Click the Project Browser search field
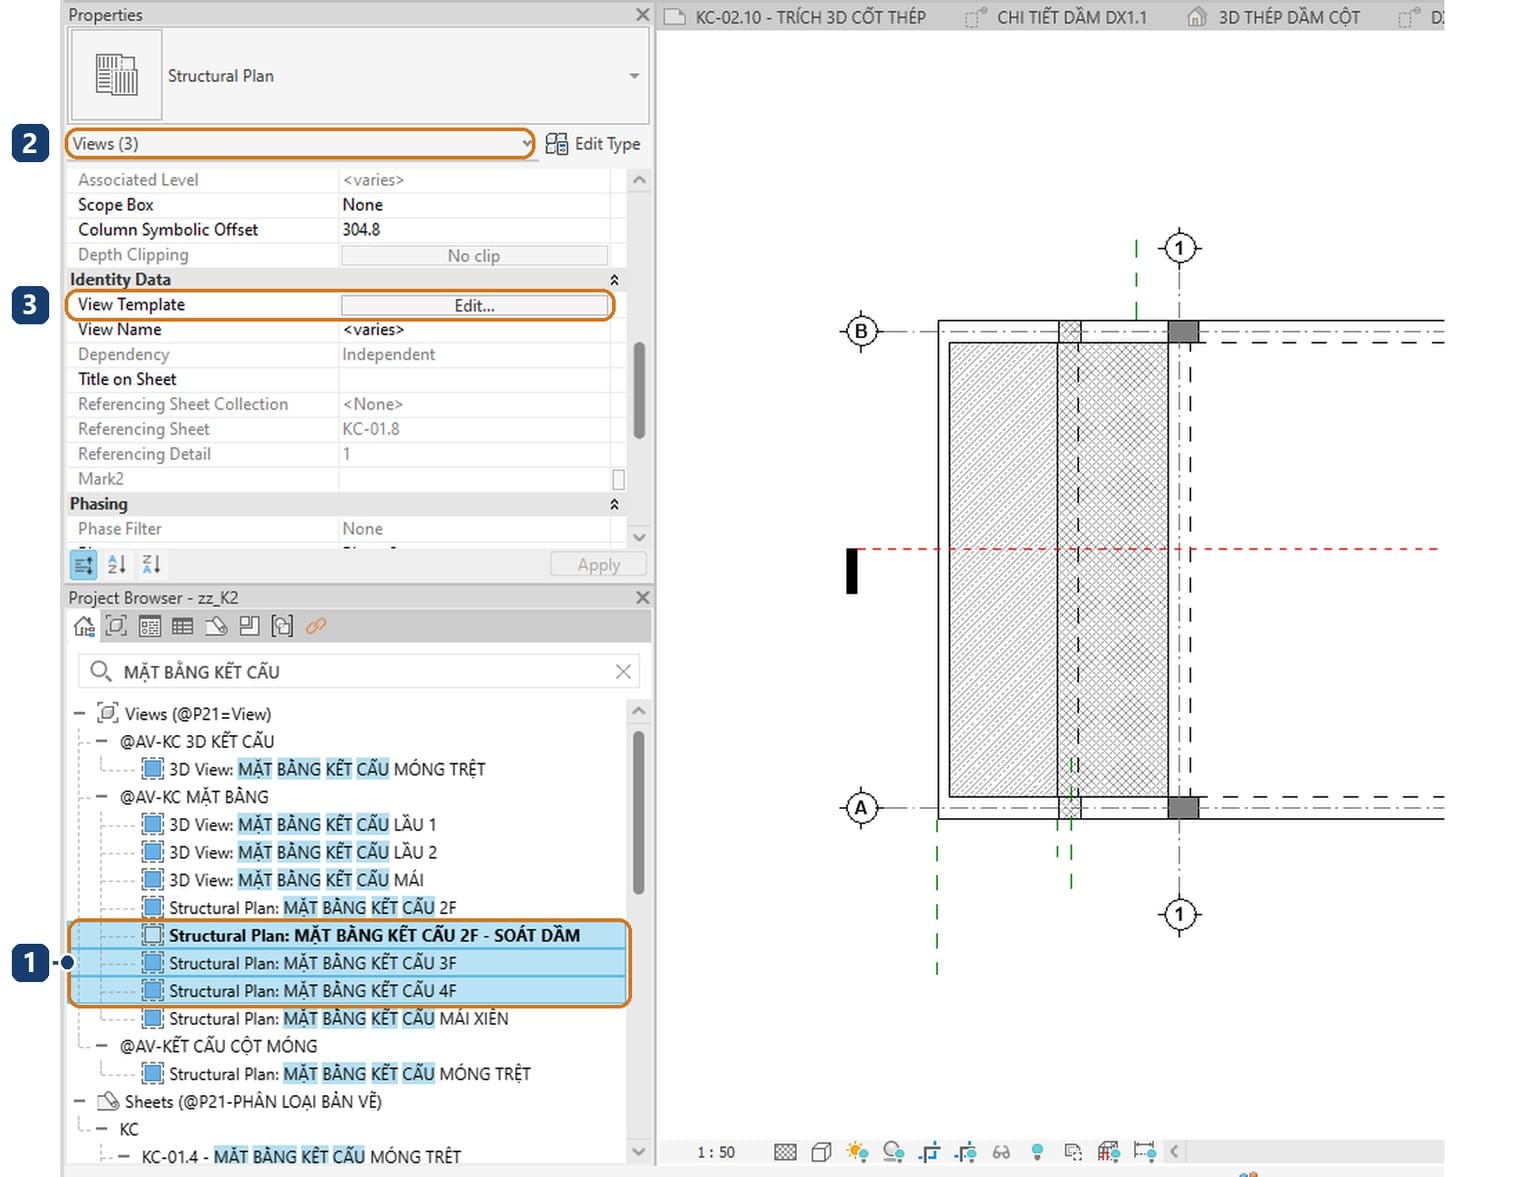 tap(358, 672)
